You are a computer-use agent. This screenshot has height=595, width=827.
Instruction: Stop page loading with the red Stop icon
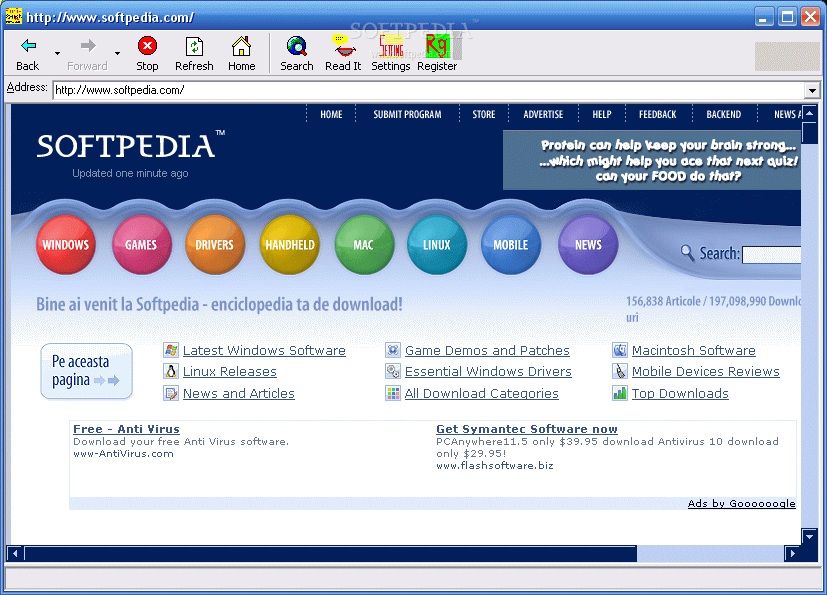147,53
